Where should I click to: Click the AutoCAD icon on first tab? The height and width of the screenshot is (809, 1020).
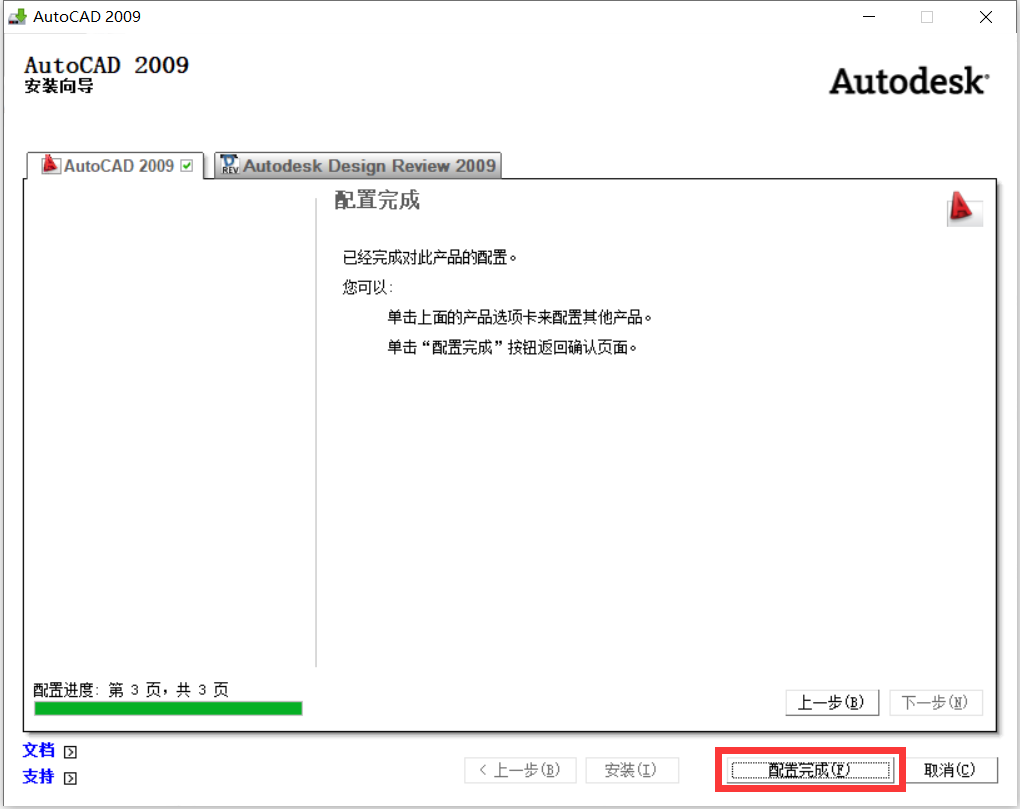coord(51,164)
